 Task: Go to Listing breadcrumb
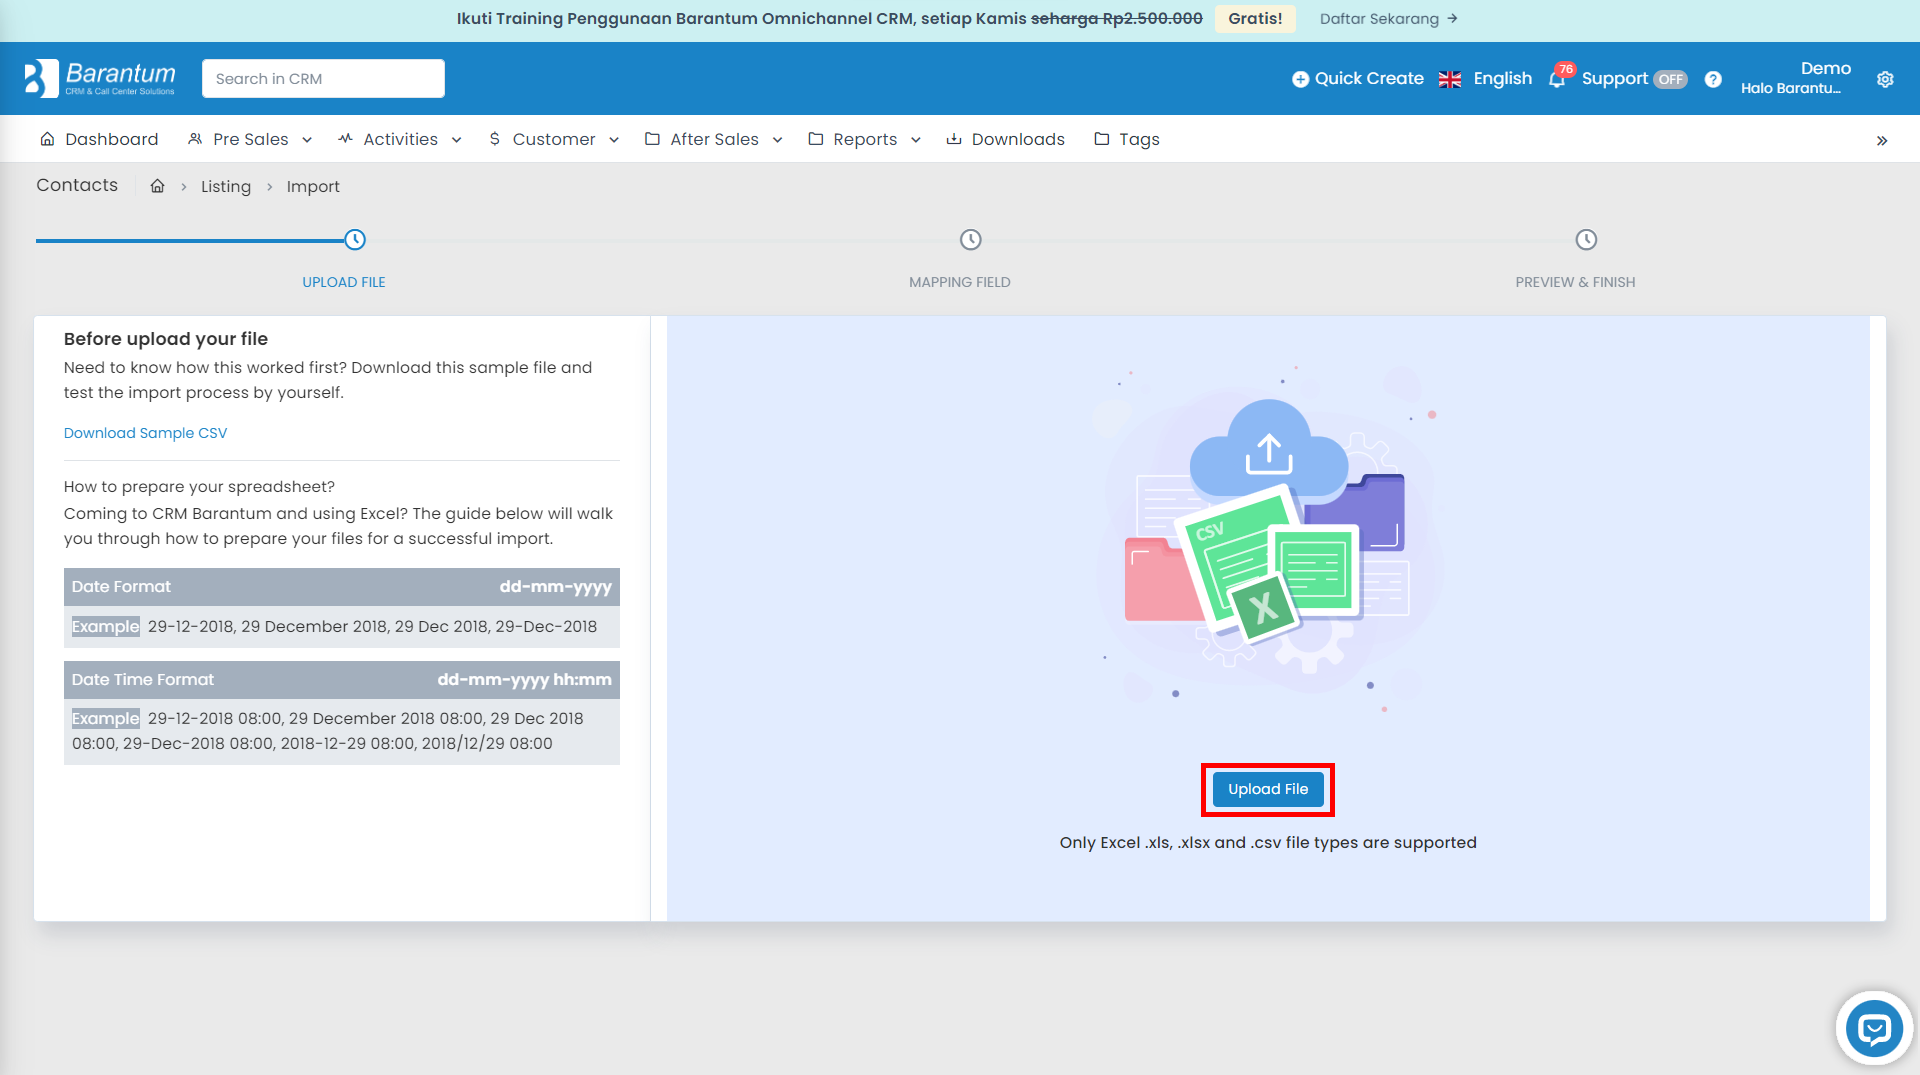click(226, 186)
